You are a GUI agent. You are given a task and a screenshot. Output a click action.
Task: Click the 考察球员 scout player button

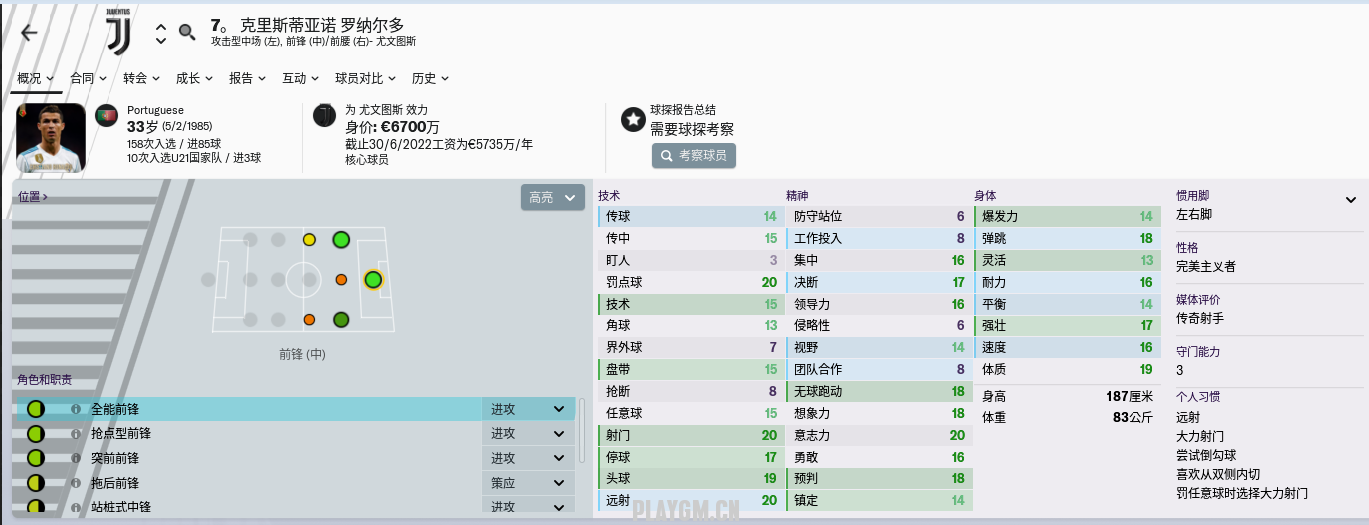(694, 155)
